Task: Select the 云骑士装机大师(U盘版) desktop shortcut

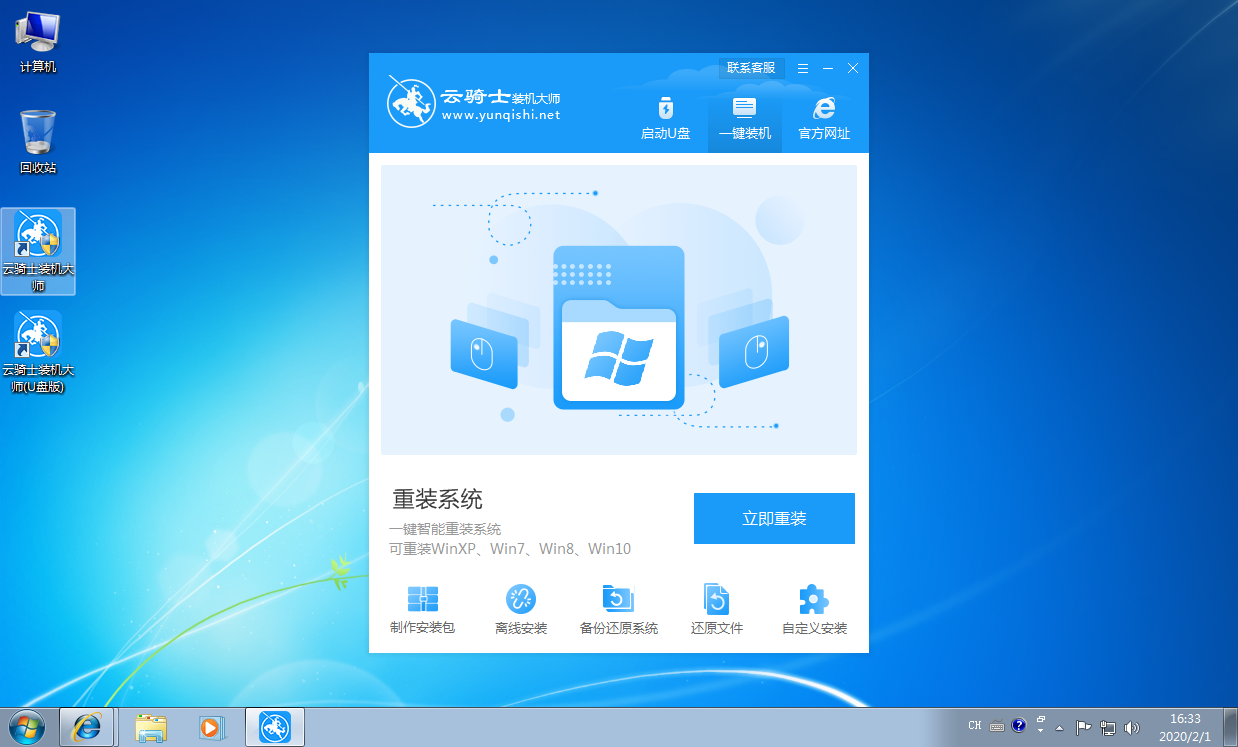Action: (x=38, y=352)
